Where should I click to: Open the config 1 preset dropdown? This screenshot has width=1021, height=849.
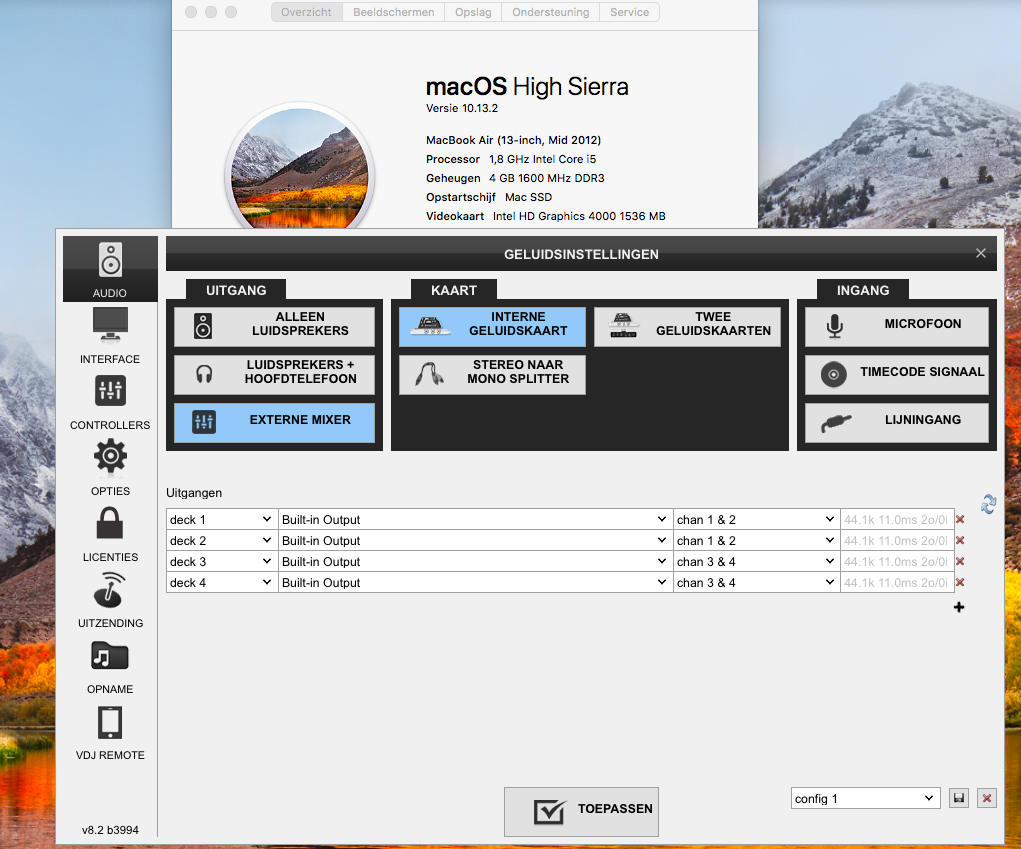tap(865, 798)
